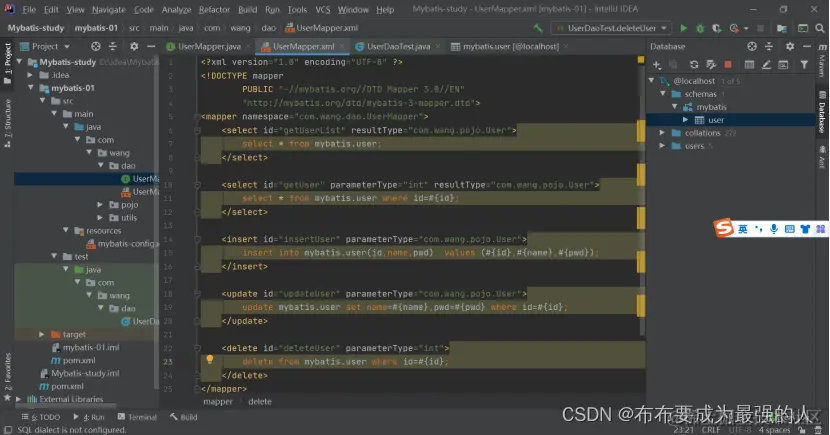Hide the Project panel with the minus icon
Viewport: 830px width, 435px height.
(x=151, y=47)
